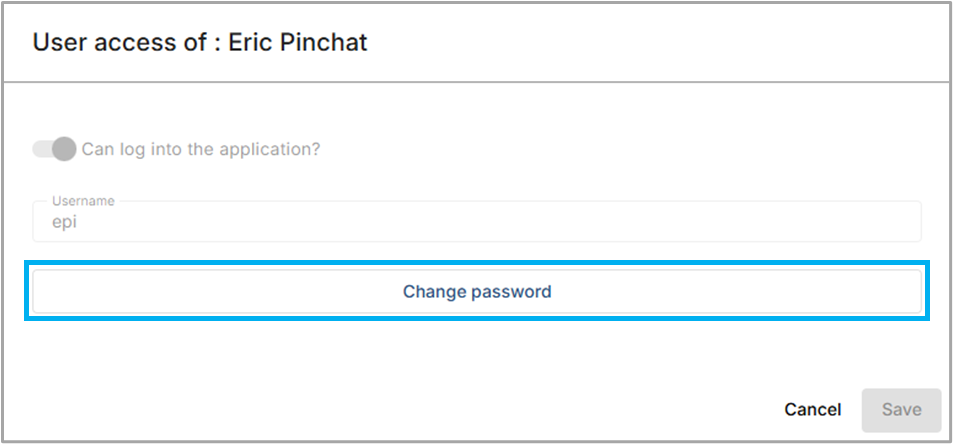
Task: Click the Change password button
Action: pyautogui.click(x=477, y=292)
